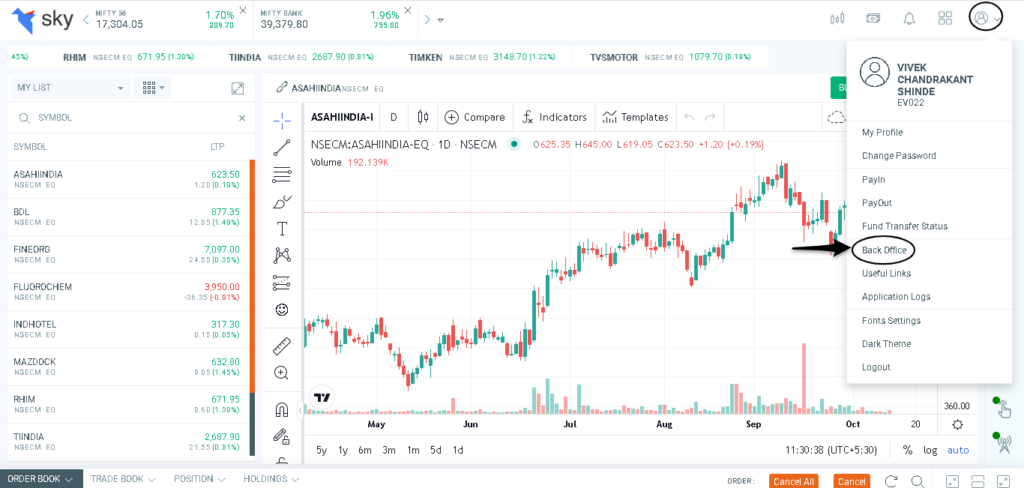Open the forecast position tool

[x=282, y=282]
